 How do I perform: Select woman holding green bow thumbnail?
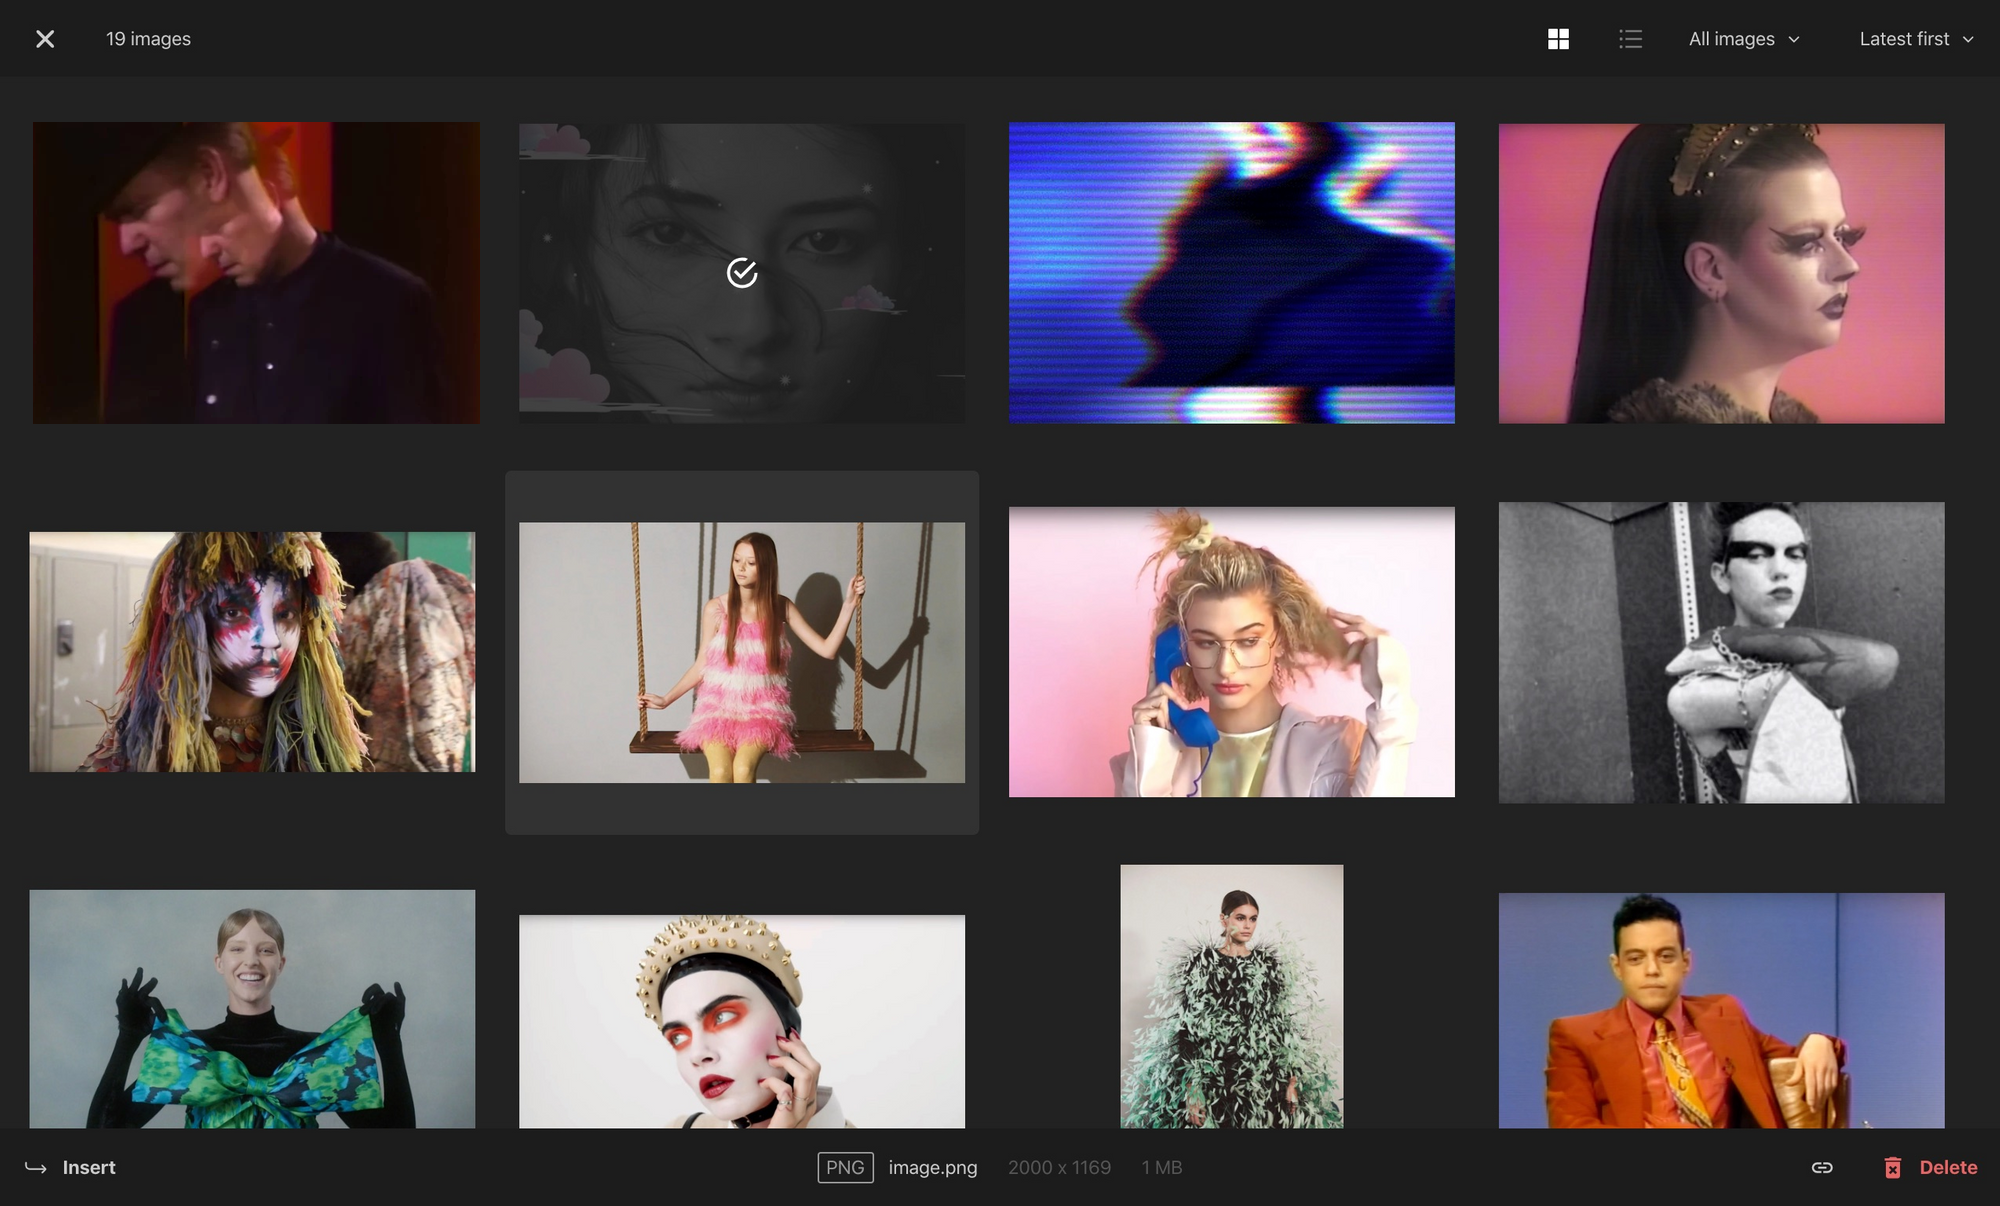click(x=252, y=1009)
